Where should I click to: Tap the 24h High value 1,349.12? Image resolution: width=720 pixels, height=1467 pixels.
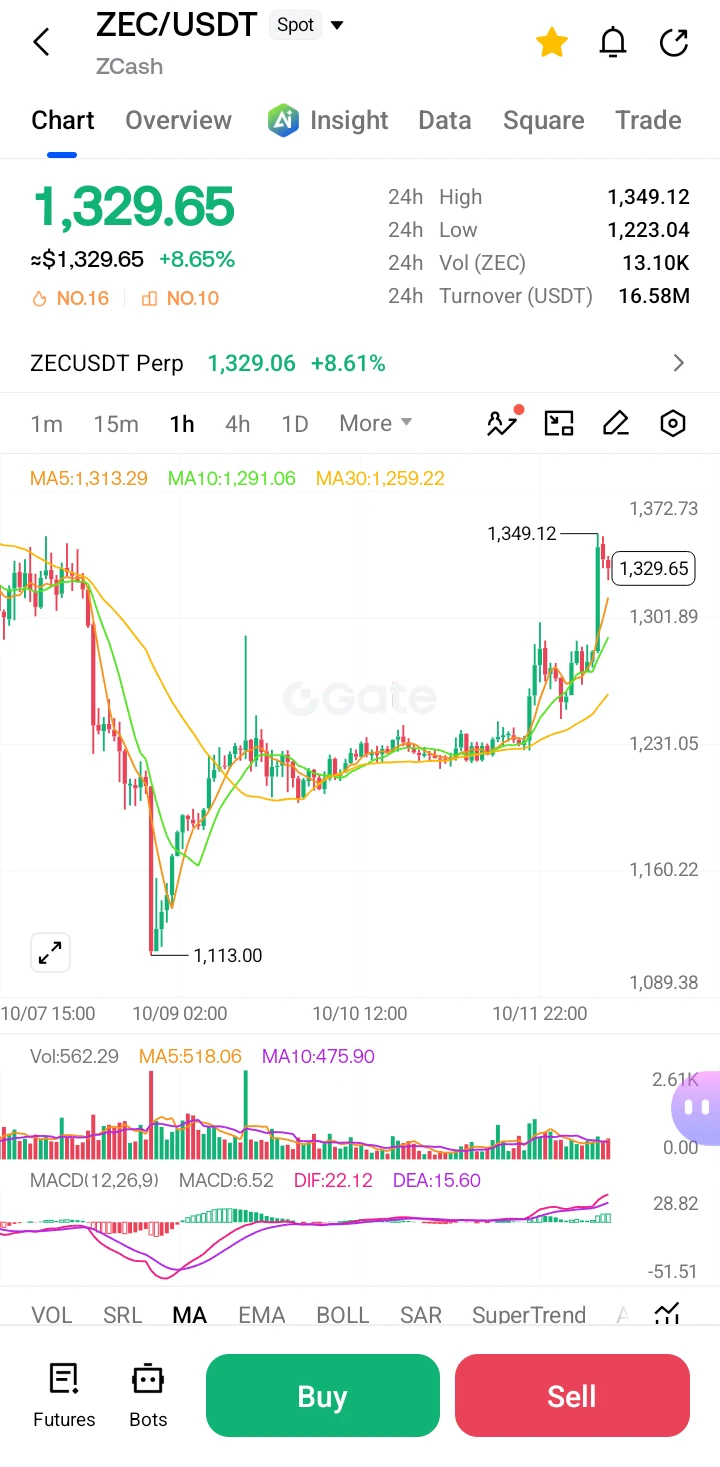click(648, 197)
